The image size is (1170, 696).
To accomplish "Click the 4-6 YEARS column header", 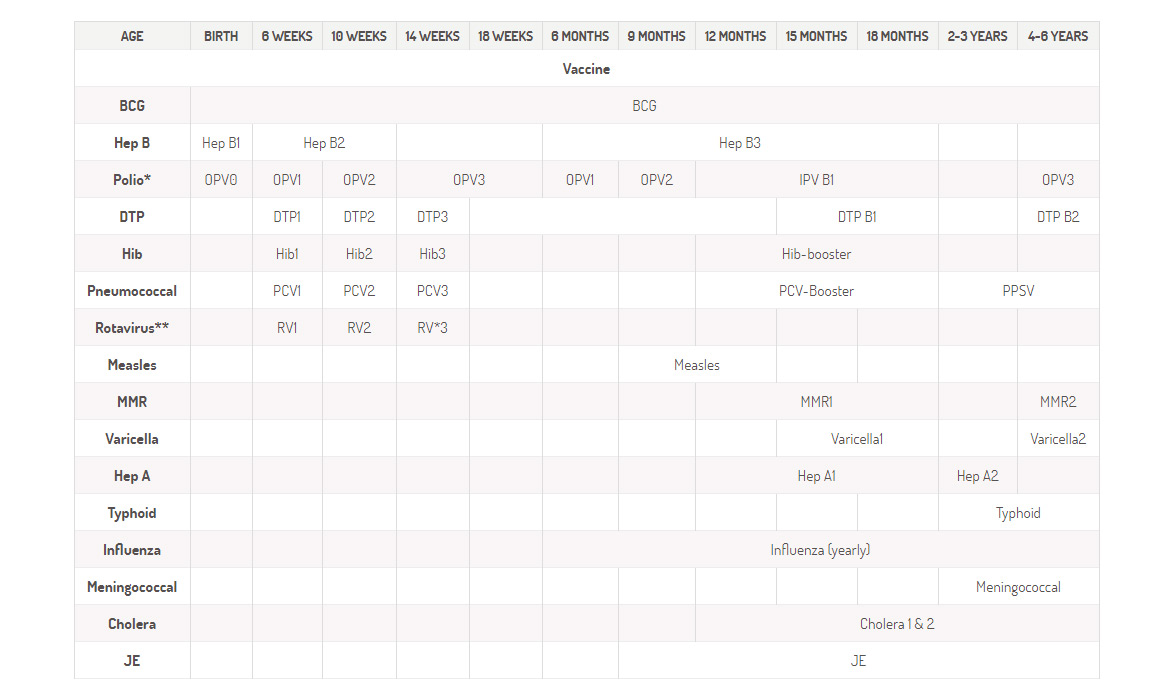I will point(1057,36).
